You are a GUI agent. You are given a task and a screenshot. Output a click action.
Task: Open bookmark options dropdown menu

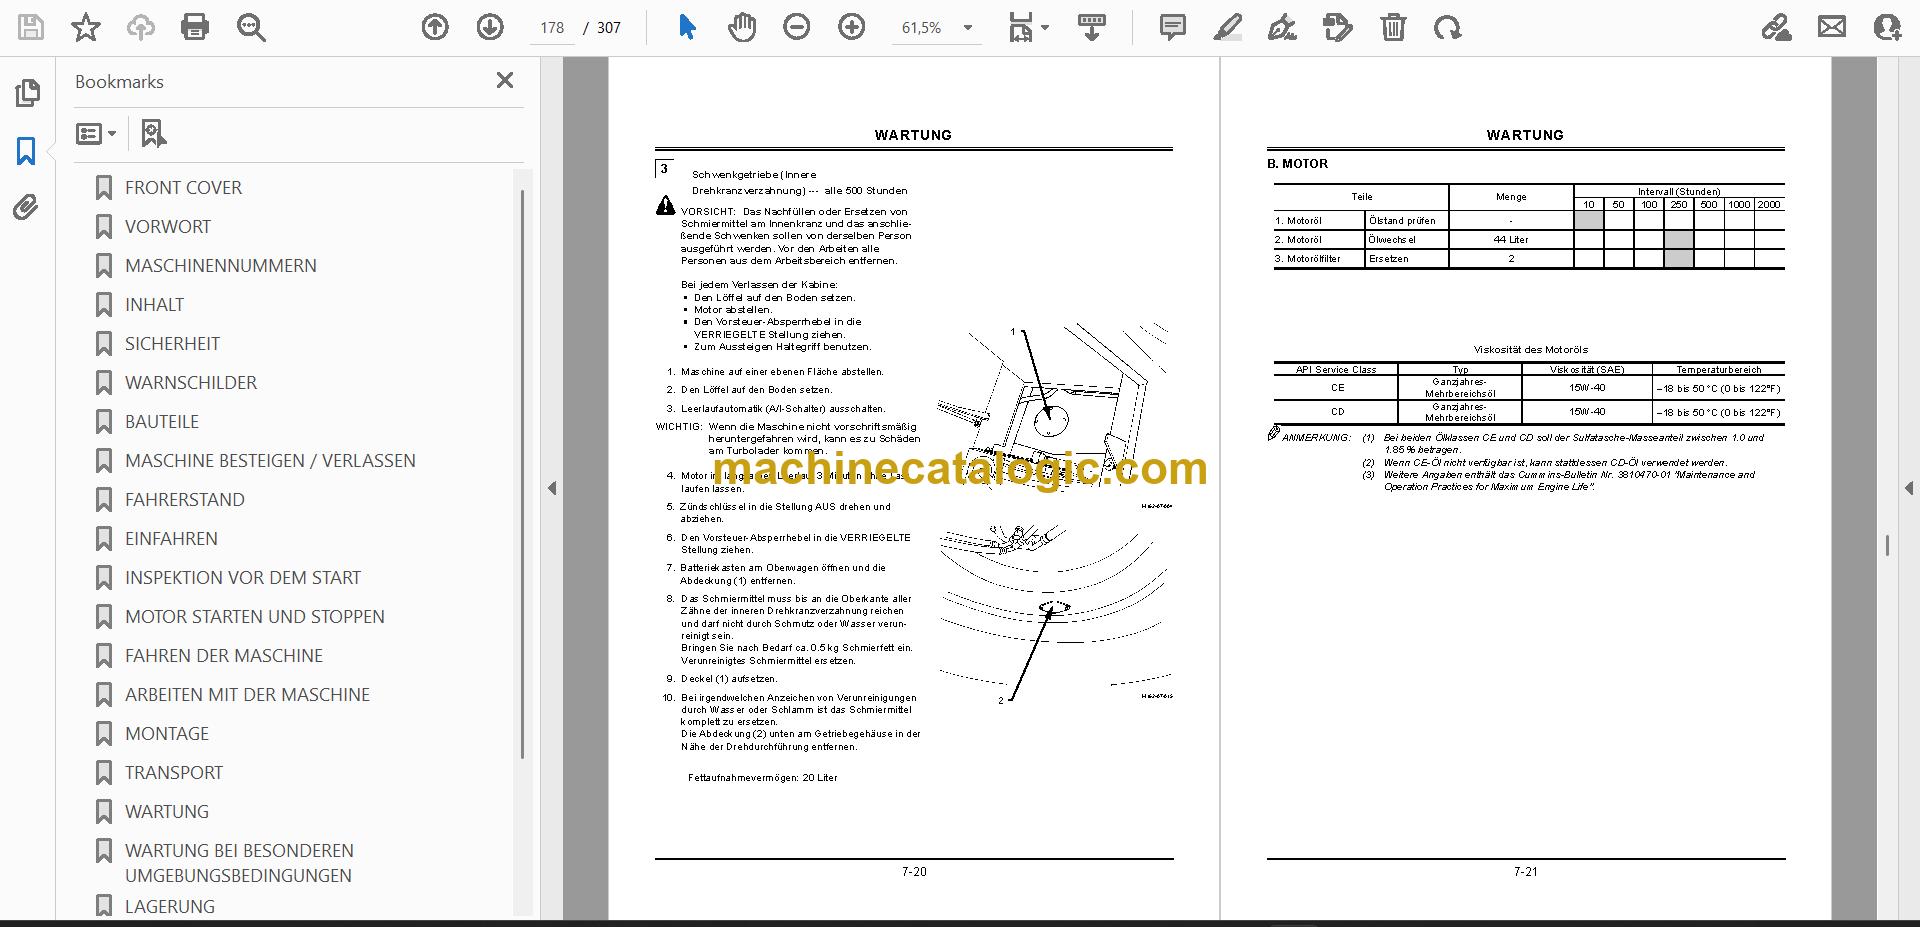click(96, 133)
